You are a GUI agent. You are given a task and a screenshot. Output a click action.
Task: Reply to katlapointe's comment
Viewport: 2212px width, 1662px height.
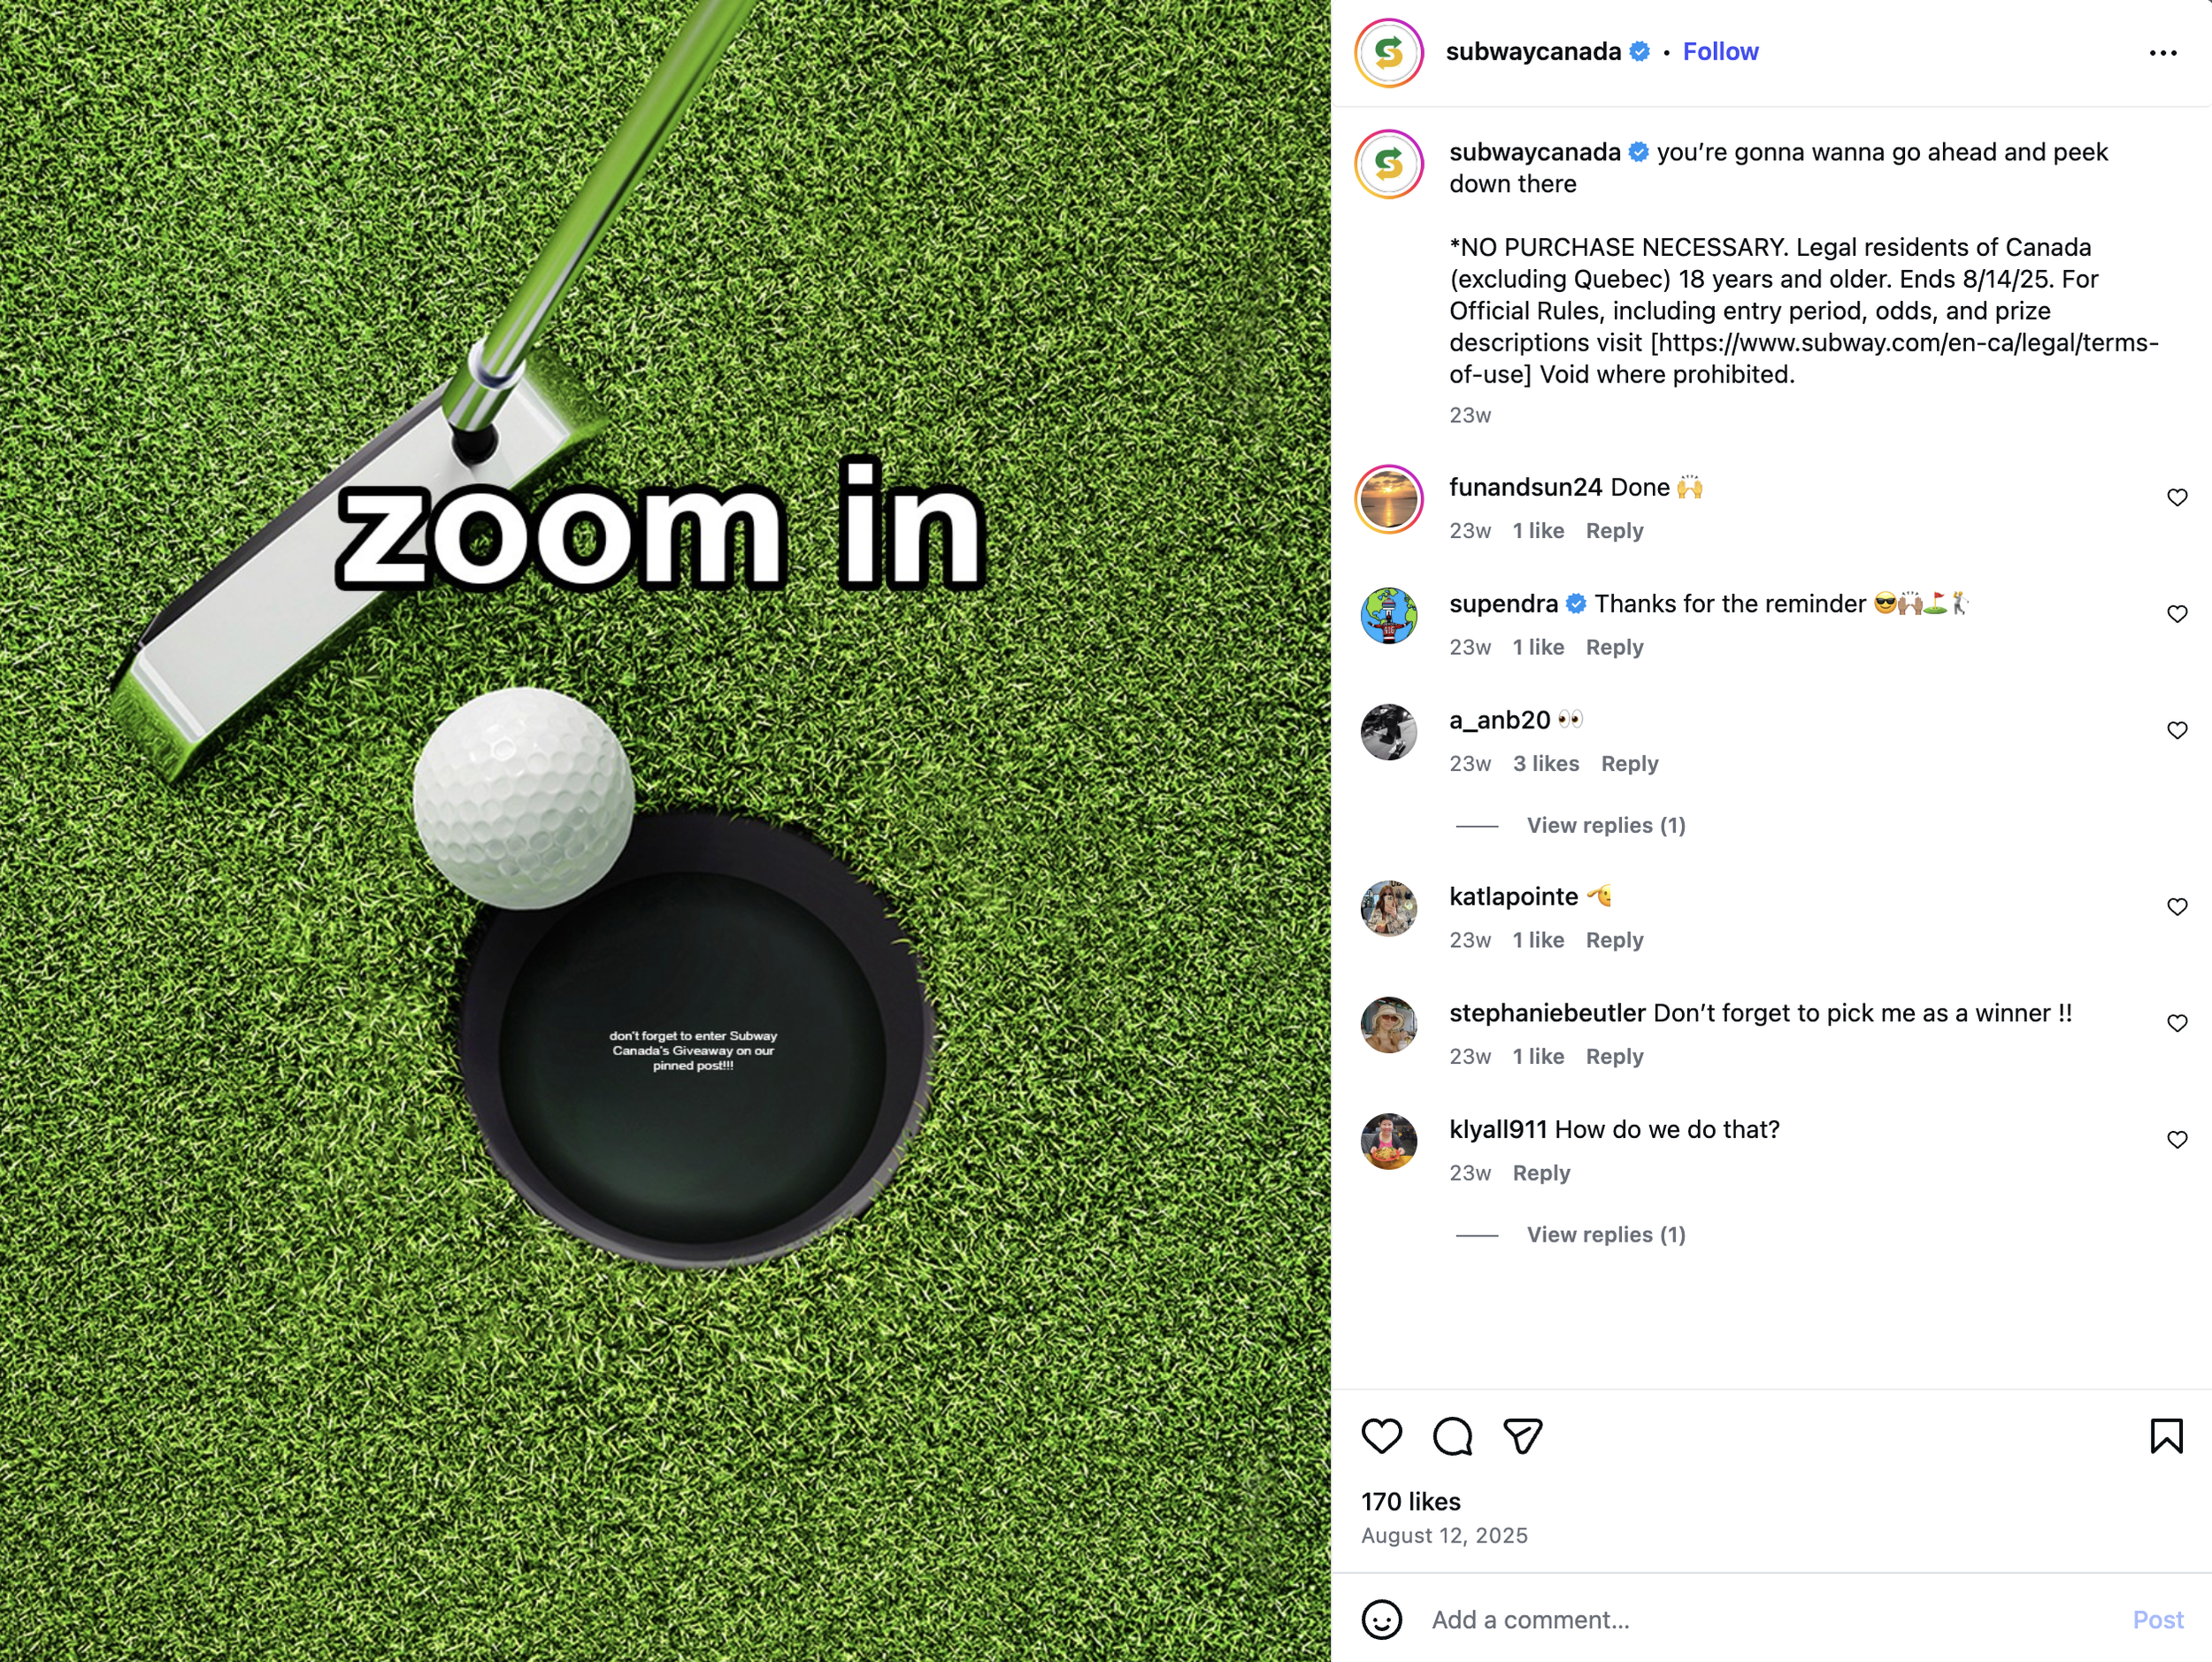pos(1614,940)
